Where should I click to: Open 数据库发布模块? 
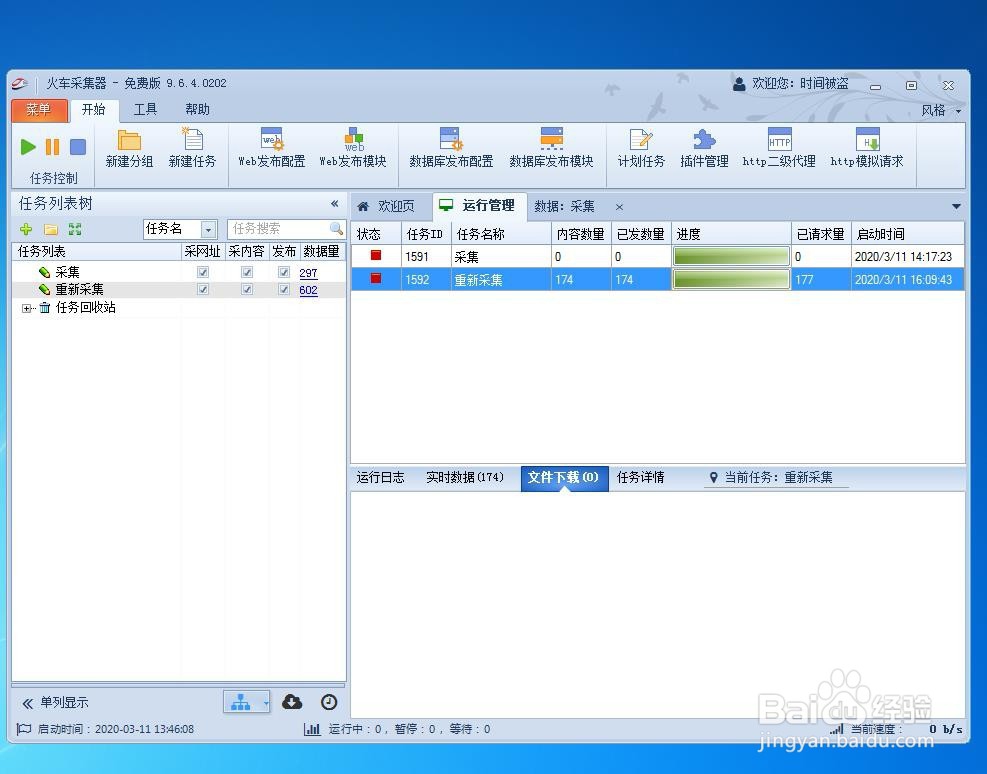(551, 149)
